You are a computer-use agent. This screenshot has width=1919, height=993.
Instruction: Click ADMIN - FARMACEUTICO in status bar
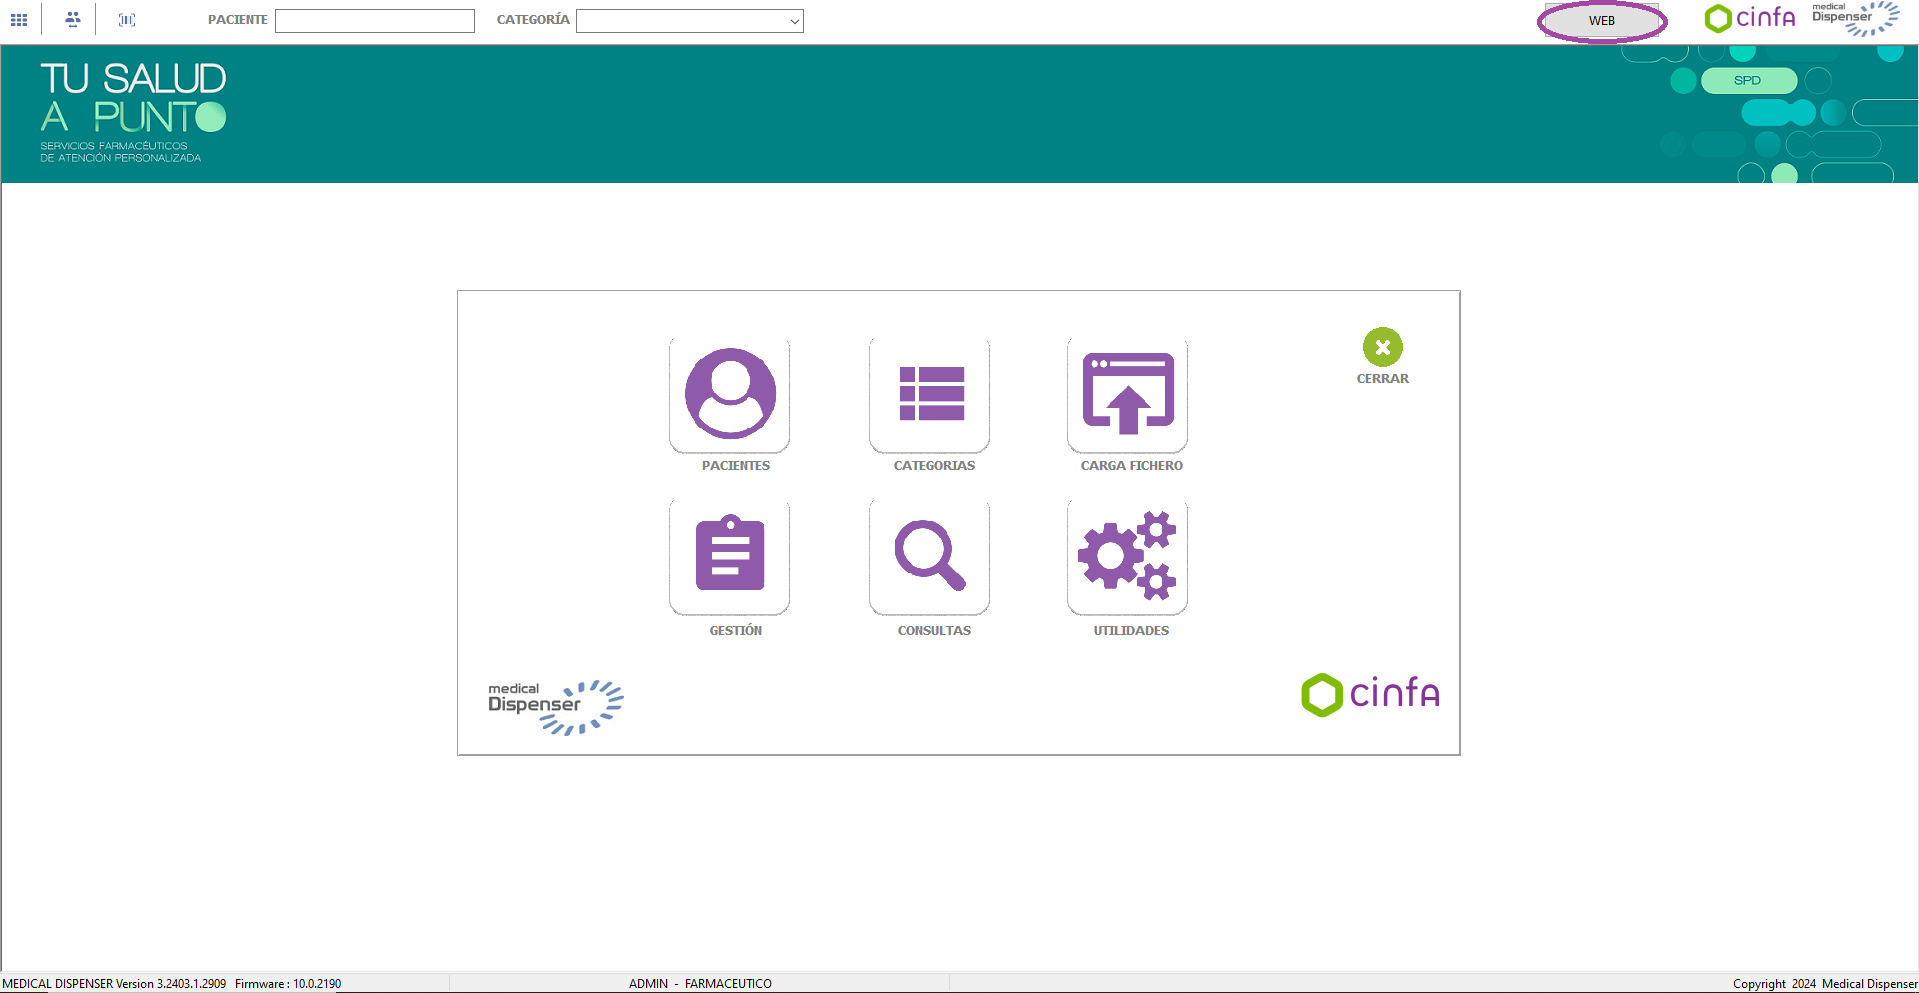[700, 983]
